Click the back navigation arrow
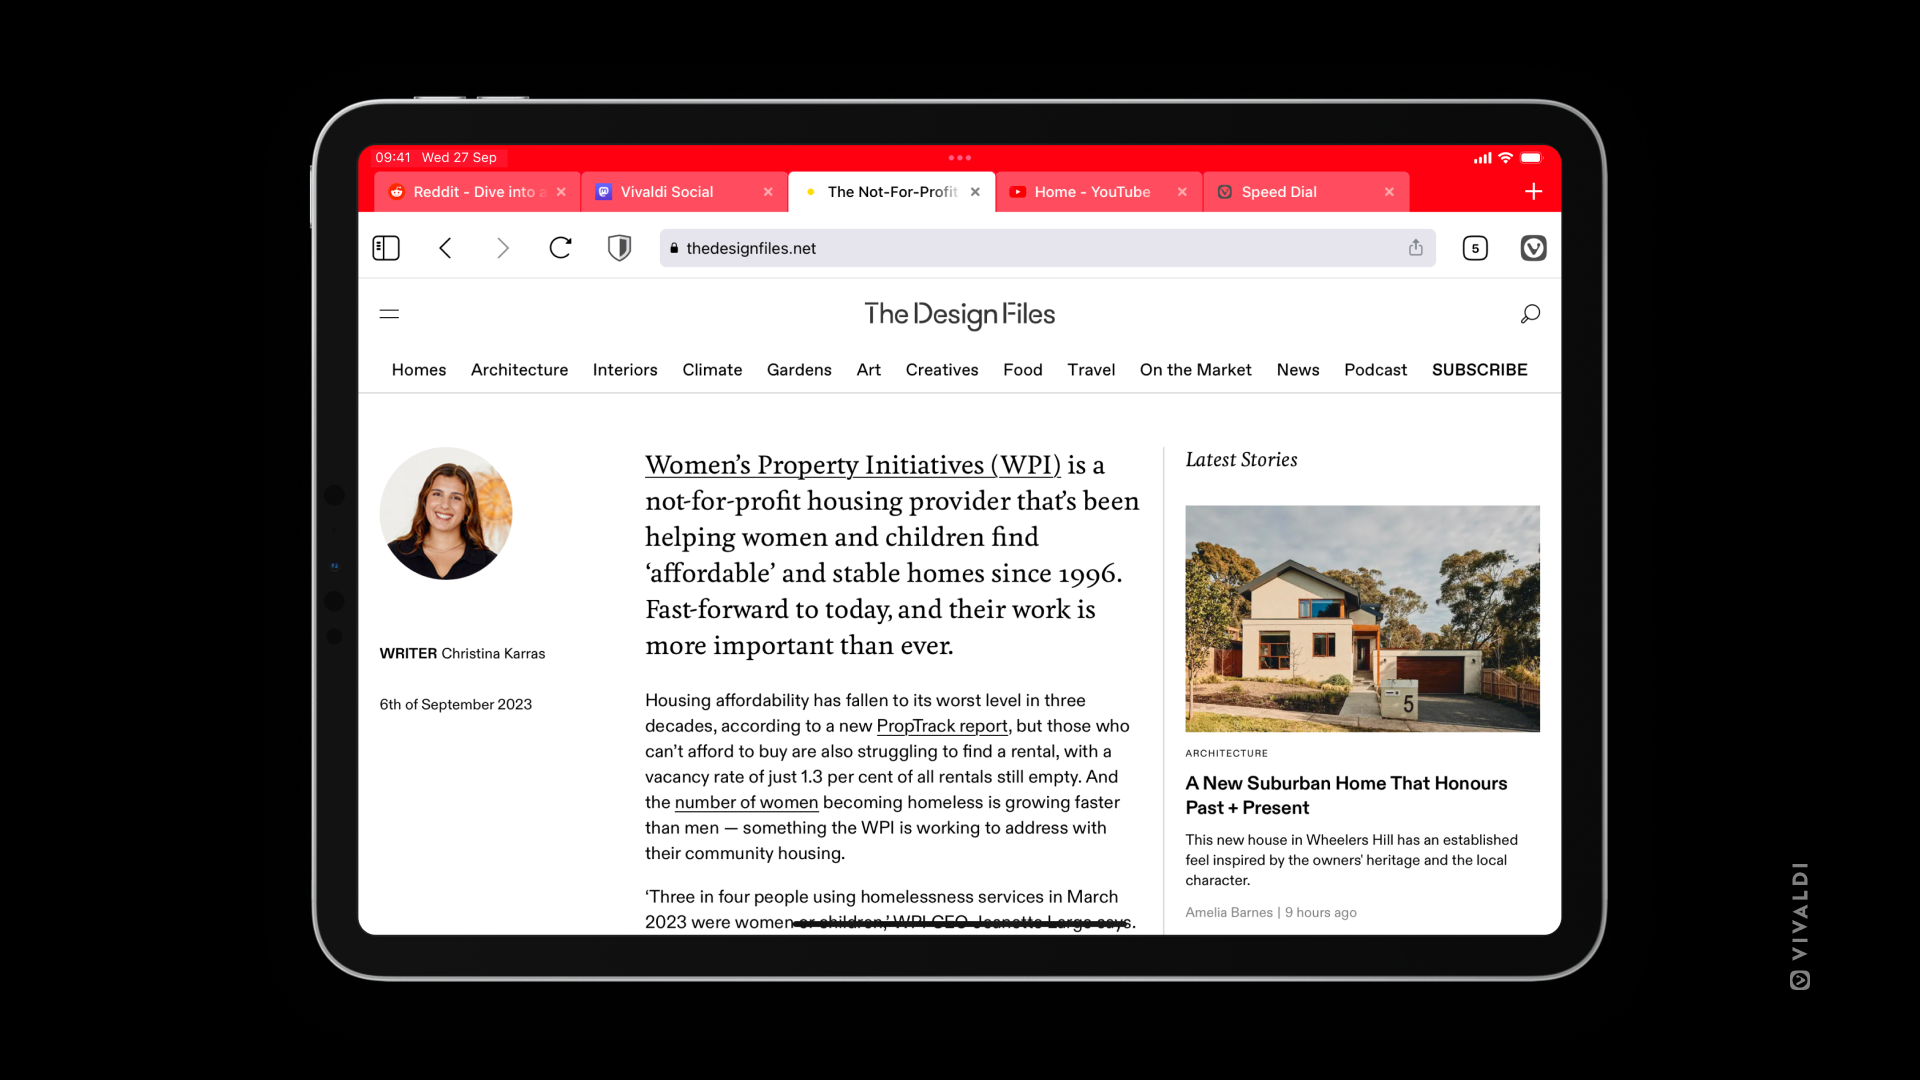Image resolution: width=1920 pixels, height=1080 pixels. 444,248
